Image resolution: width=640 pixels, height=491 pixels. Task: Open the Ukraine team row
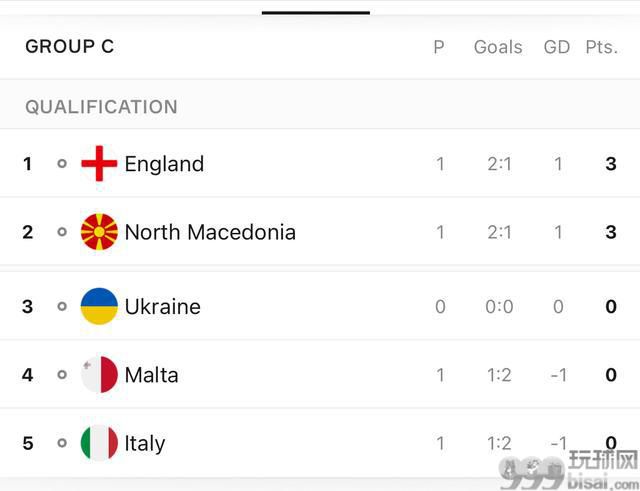coord(320,306)
